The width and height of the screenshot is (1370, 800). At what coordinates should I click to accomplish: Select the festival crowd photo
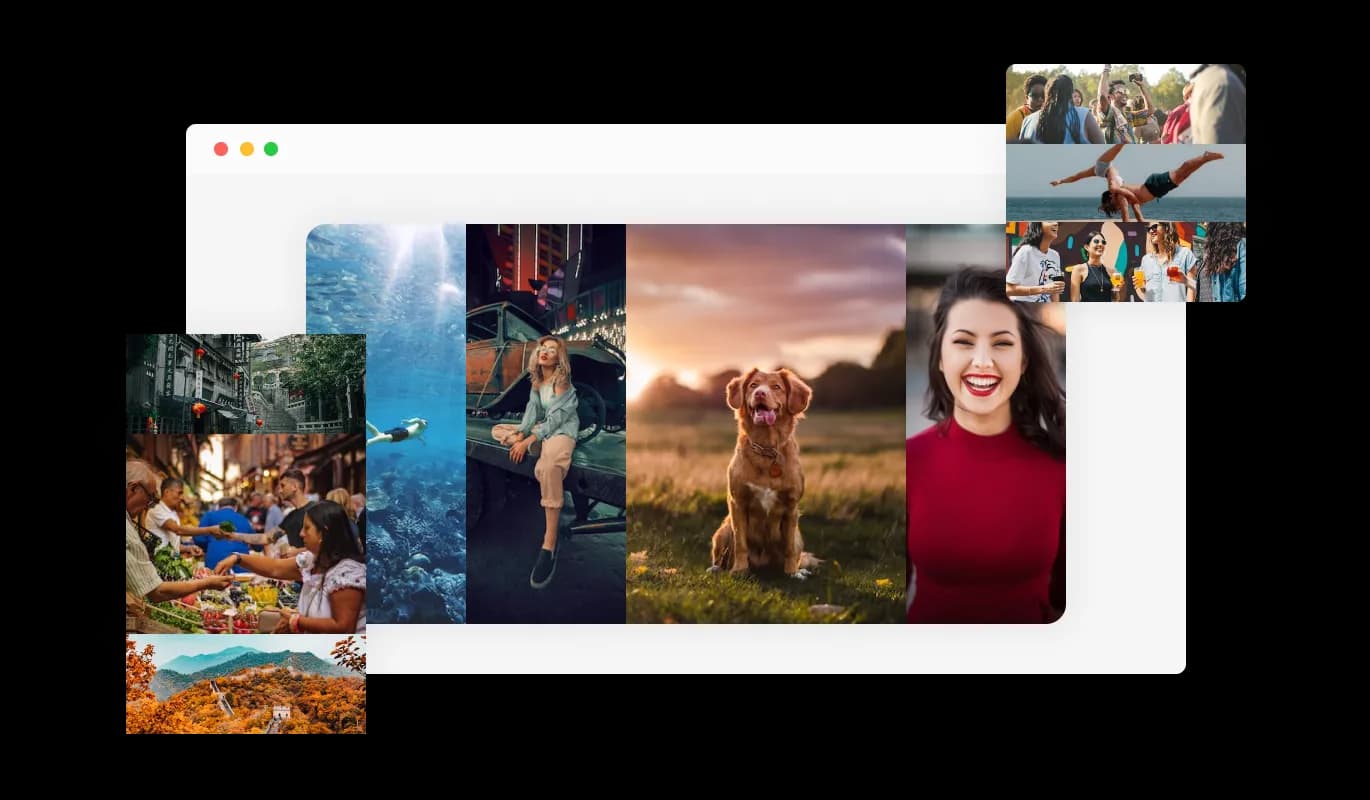click(1125, 104)
